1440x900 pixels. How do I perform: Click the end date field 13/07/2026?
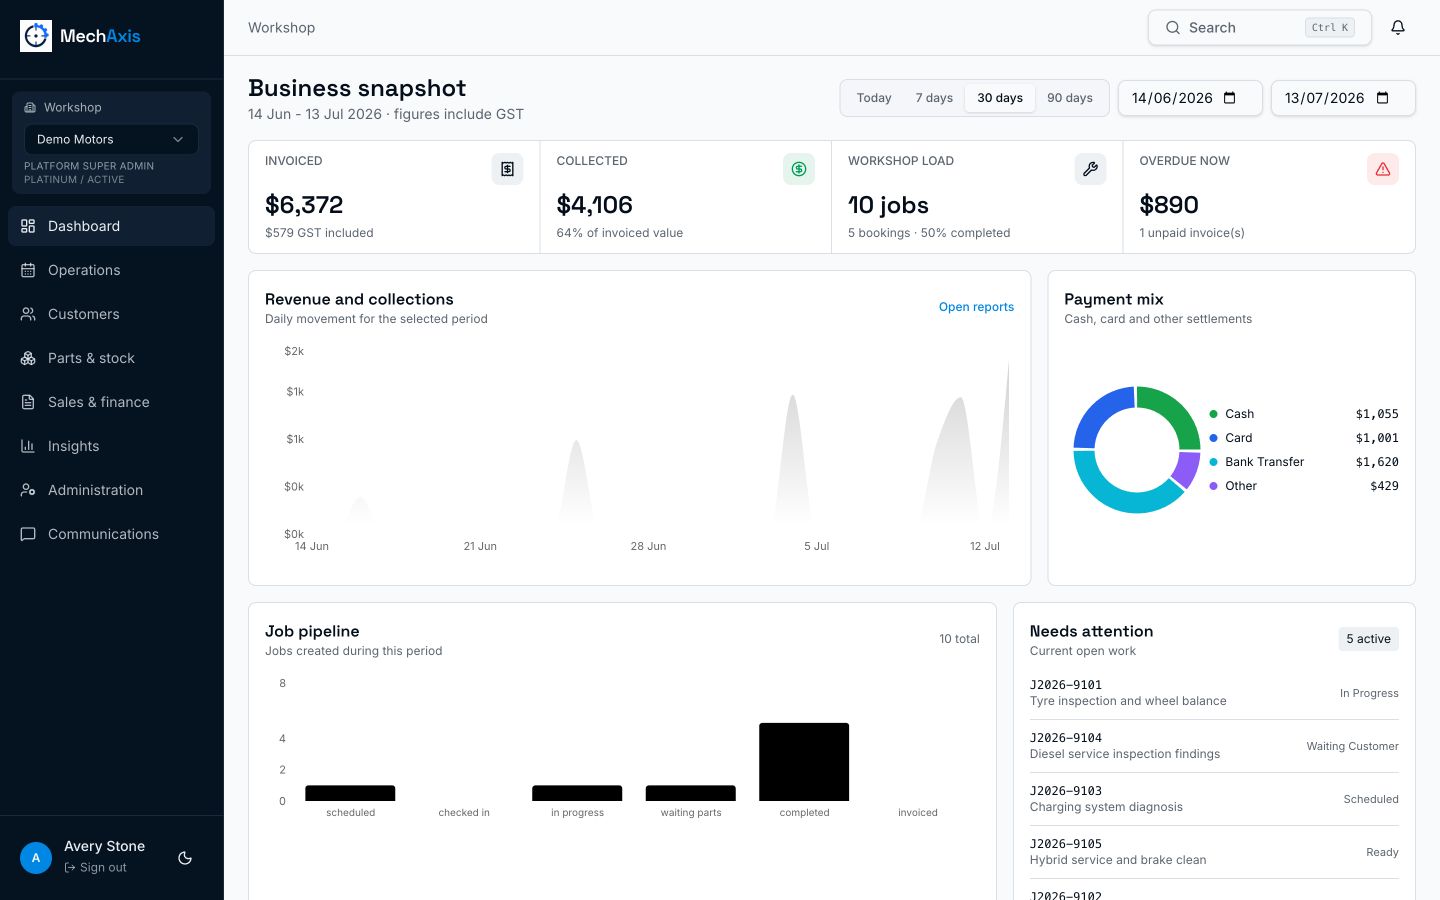pyautogui.click(x=1343, y=98)
